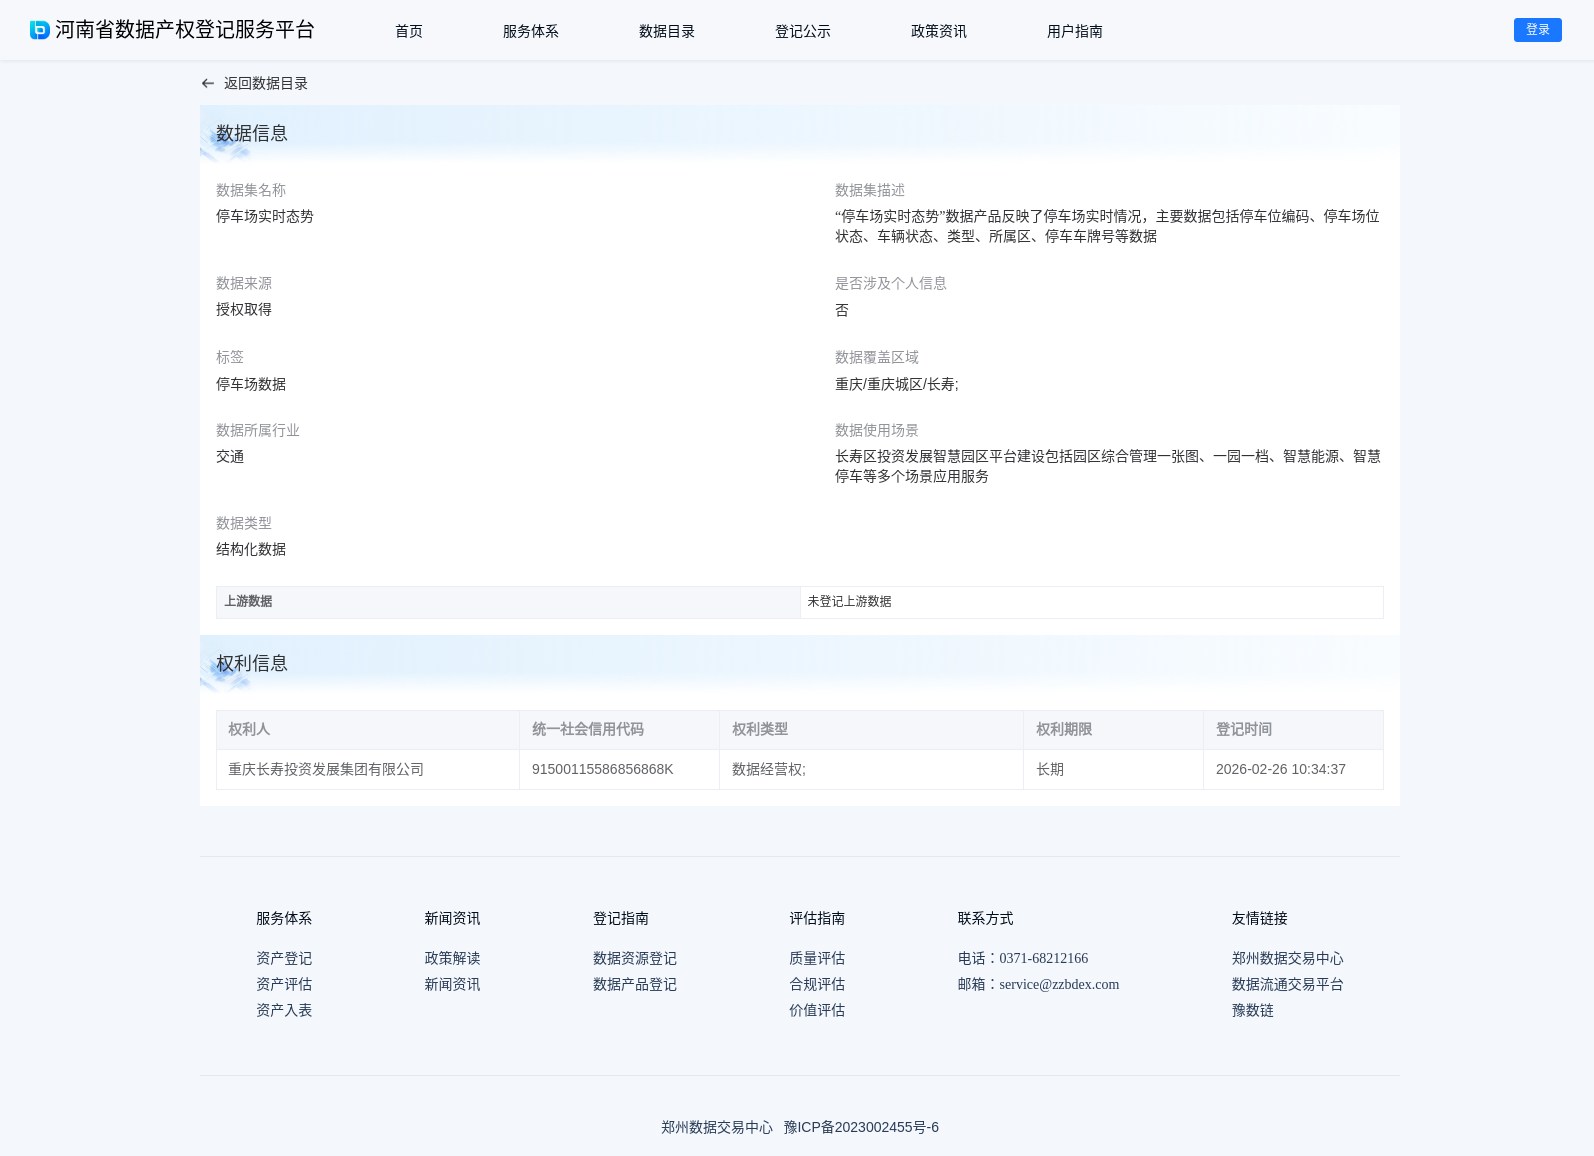Click the 统一社会信用代码 column header
The image size is (1594, 1156).
(x=619, y=730)
